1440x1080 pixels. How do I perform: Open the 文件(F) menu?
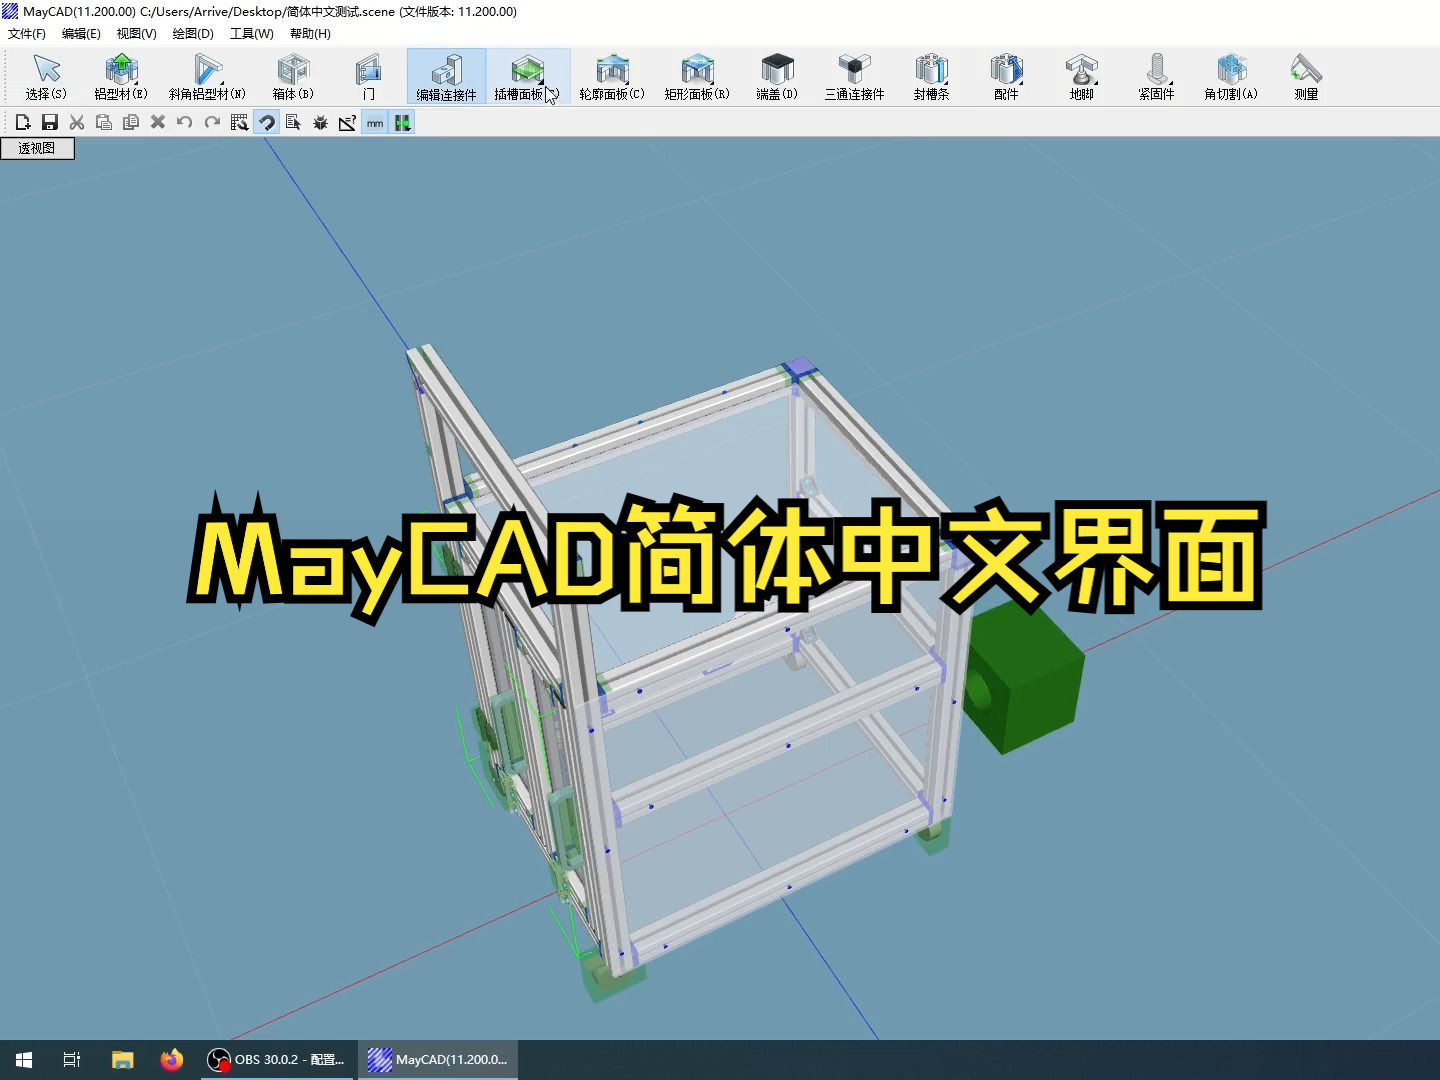coord(27,33)
